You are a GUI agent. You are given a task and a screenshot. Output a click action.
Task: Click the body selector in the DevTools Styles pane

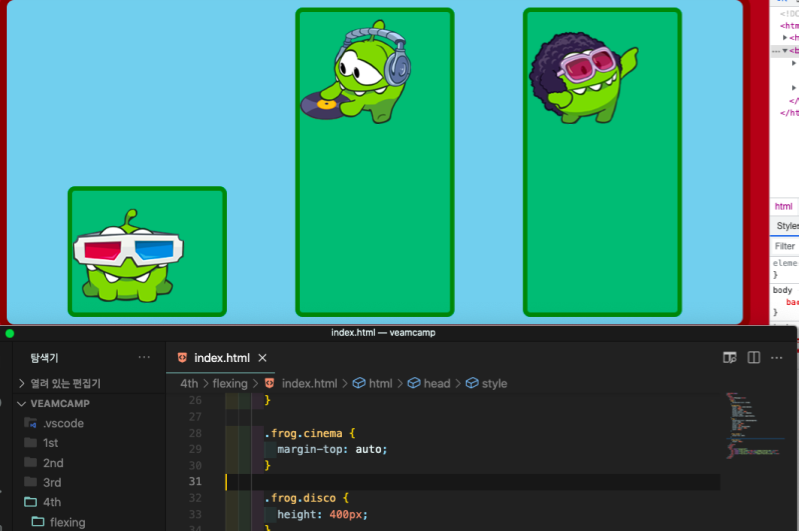[x=782, y=290]
